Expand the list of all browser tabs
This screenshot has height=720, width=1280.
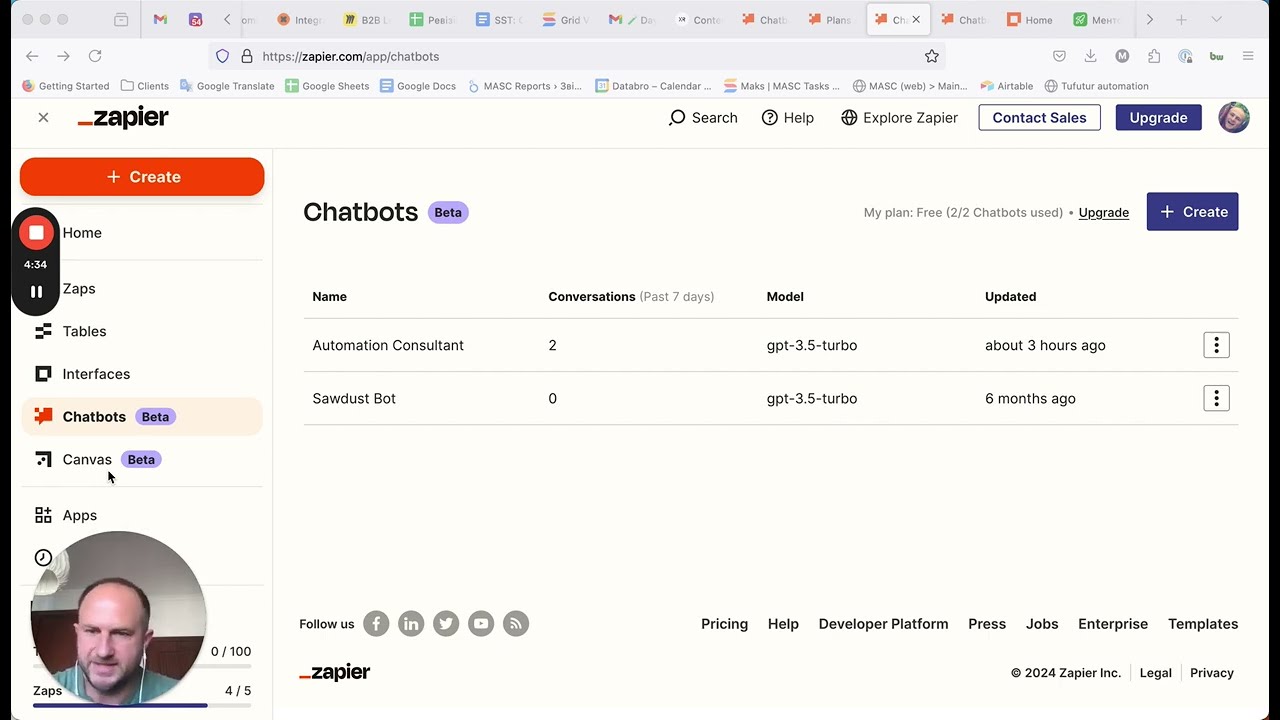pyautogui.click(x=1216, y=20)
